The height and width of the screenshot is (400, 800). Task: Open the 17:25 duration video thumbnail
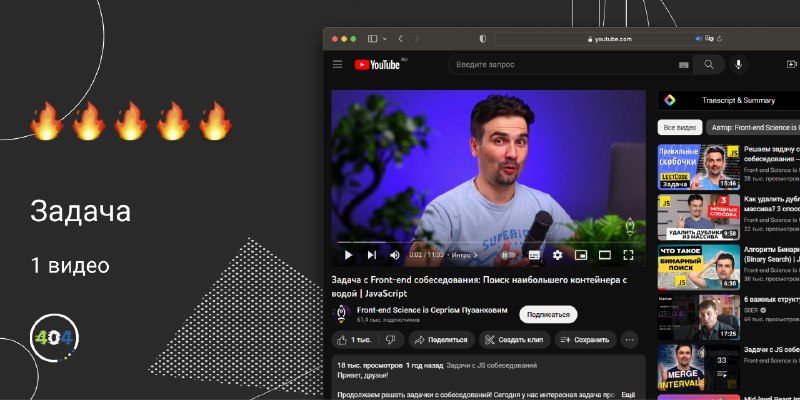tap(698, 317)
